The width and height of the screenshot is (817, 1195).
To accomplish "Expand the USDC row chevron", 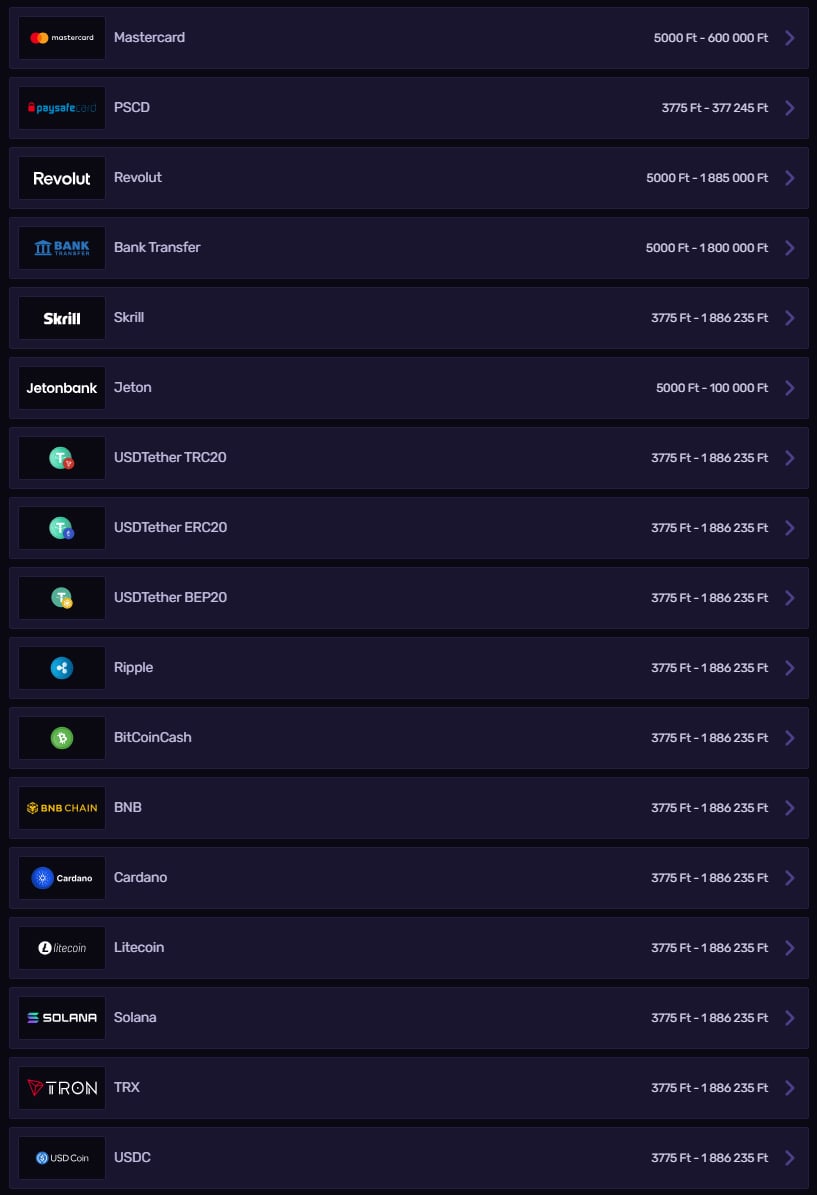I will [x=790, y=1158].
